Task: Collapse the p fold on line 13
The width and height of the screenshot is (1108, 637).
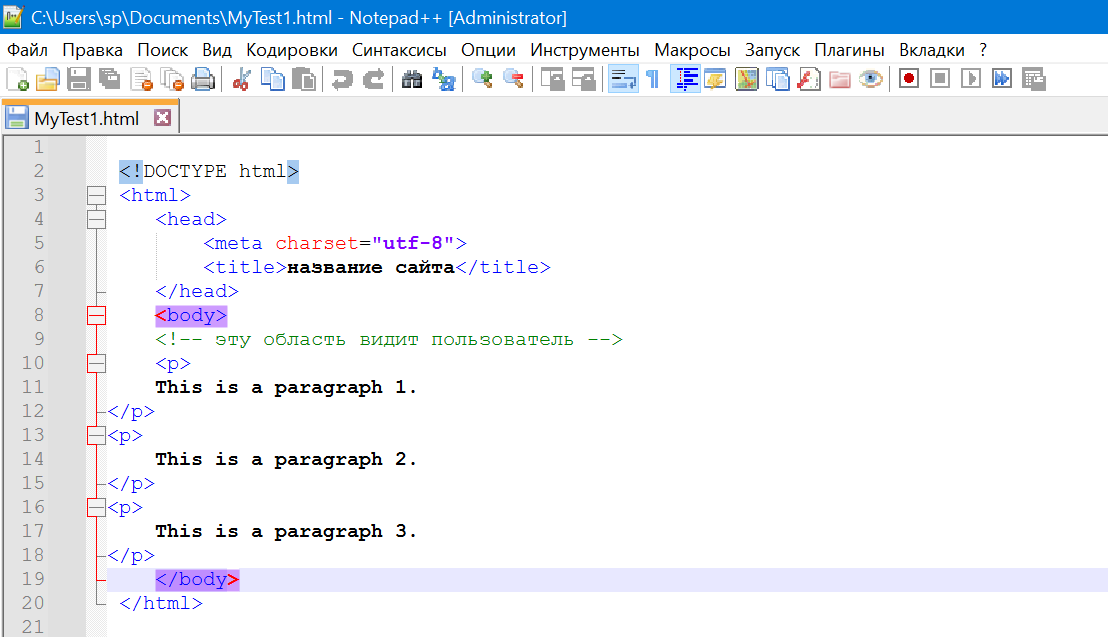Action: point(96,436)
